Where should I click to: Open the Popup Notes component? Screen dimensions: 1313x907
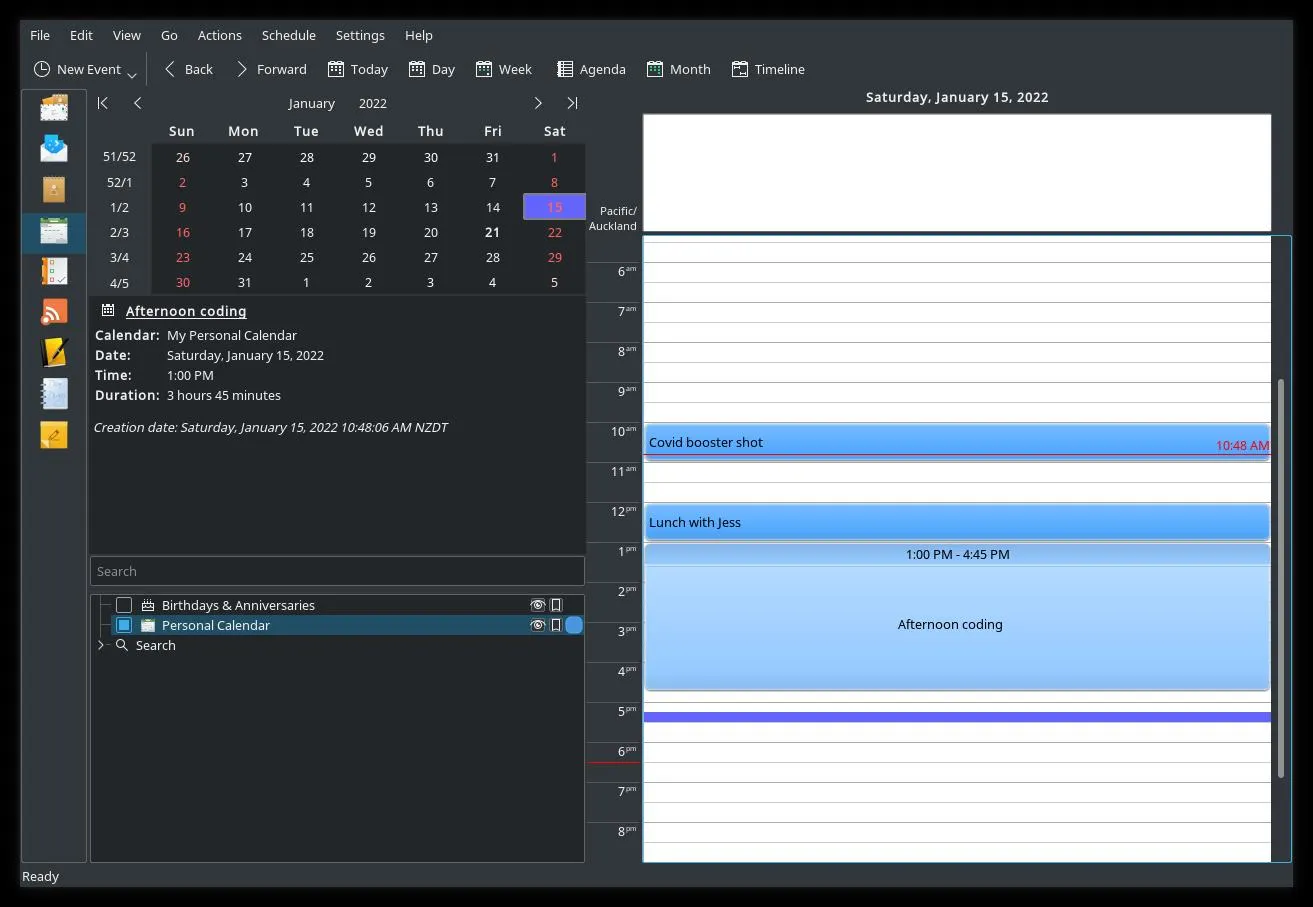pyautogui.click(x=52, y=434)
